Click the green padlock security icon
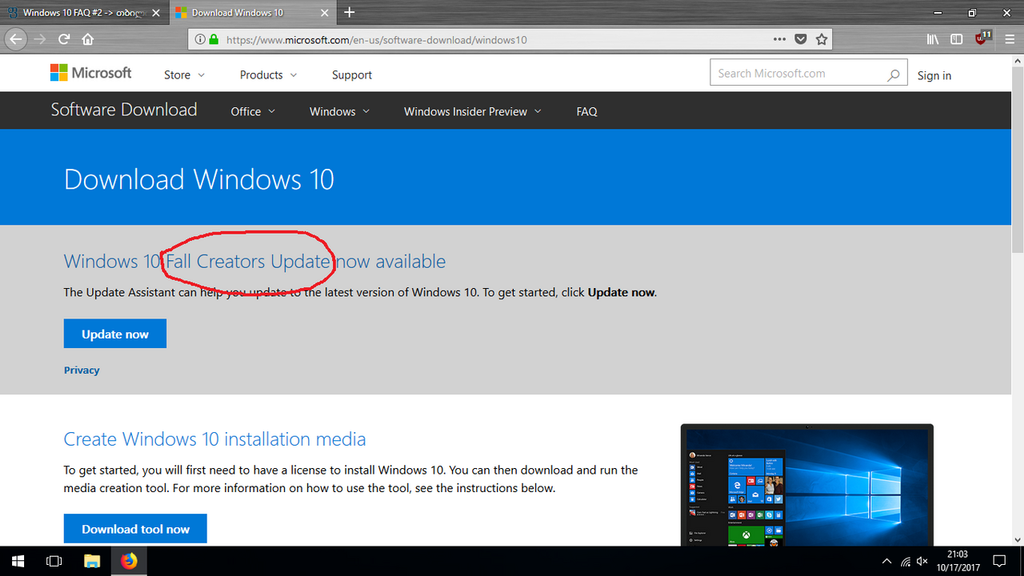Image resolution: width=1024 pixels, height=576 pixels. 214,39
